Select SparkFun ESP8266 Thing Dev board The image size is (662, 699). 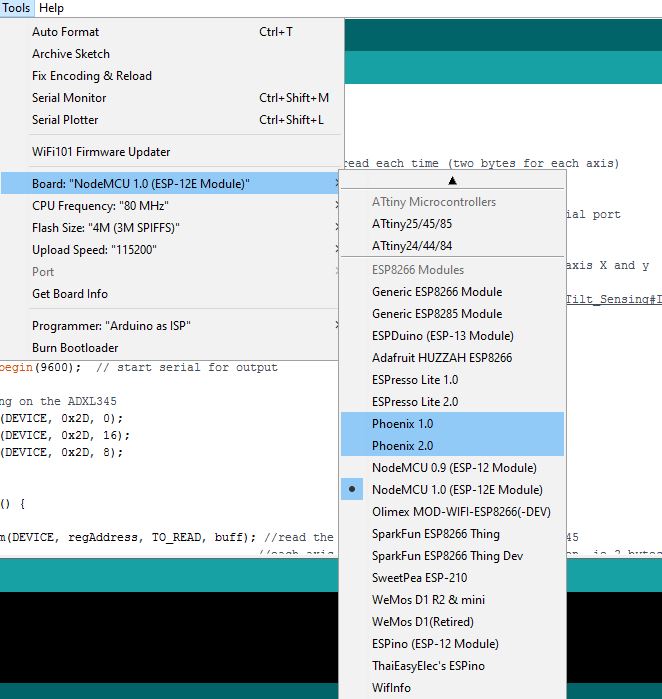[x=452, y=555]
